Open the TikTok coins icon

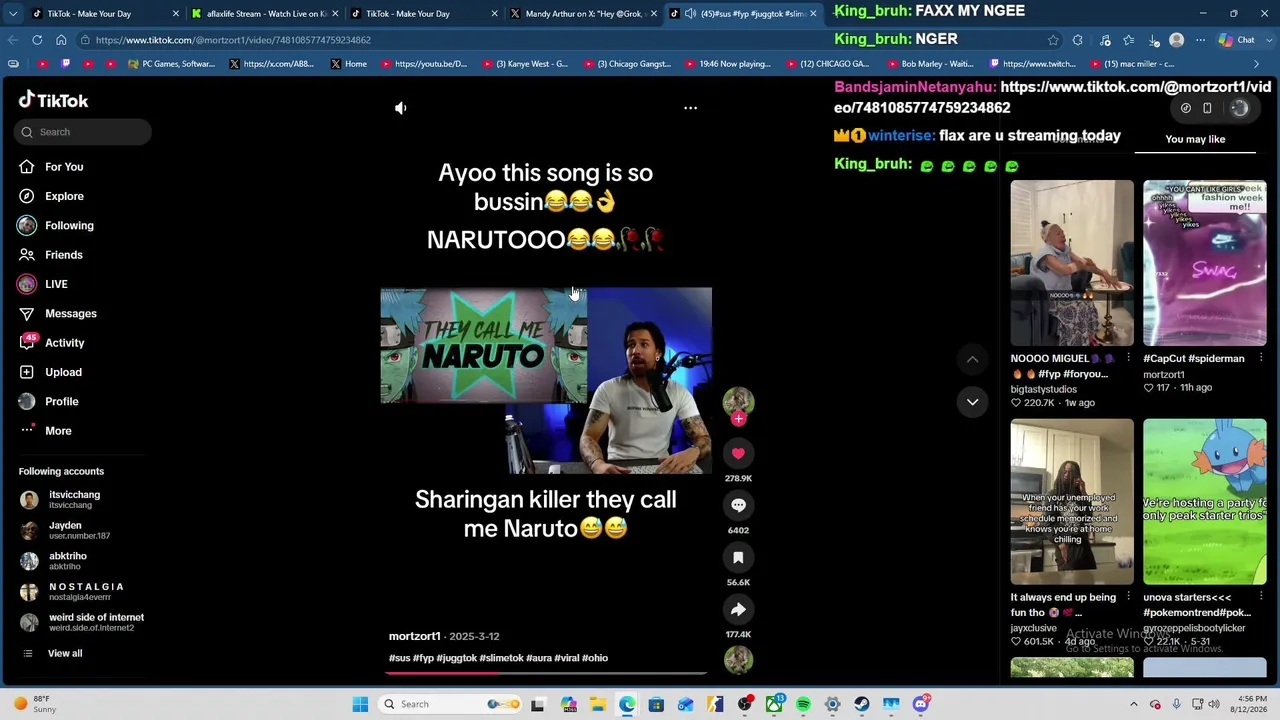click(1185, 108)
